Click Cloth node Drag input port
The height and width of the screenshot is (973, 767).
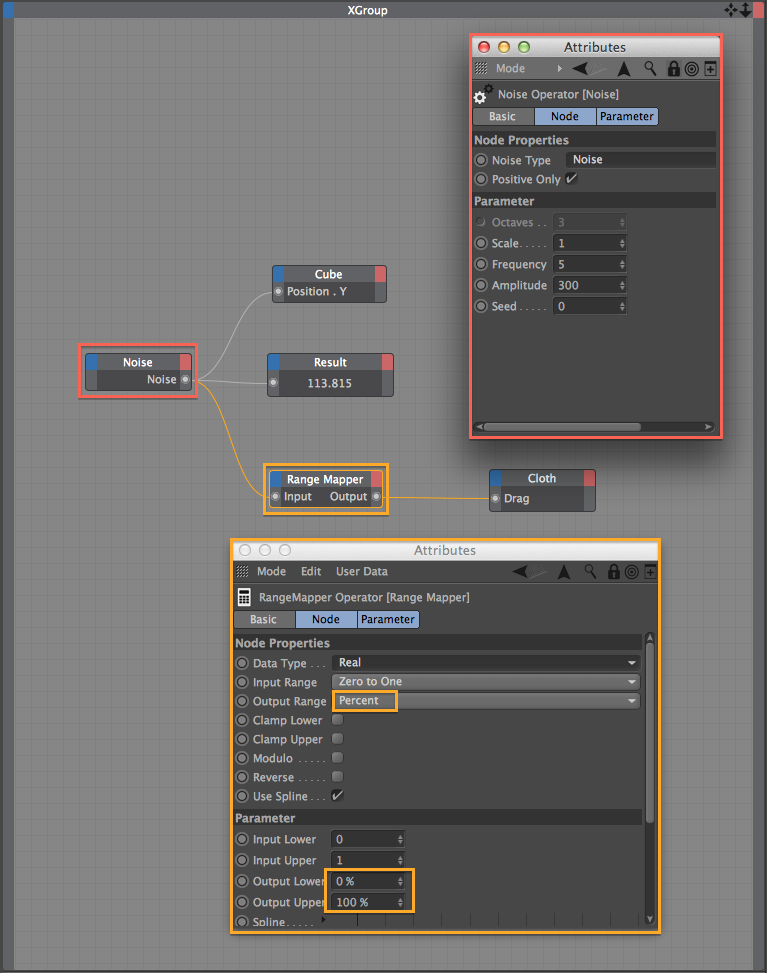495,498
